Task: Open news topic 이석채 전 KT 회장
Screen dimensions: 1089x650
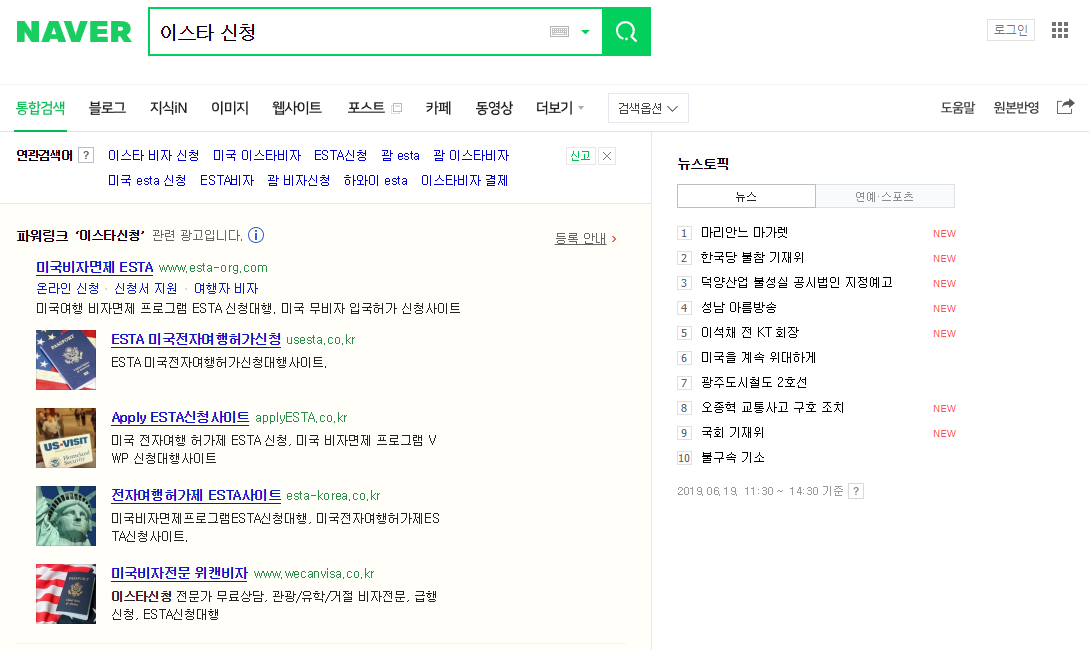Action: [x=750, y=333]
